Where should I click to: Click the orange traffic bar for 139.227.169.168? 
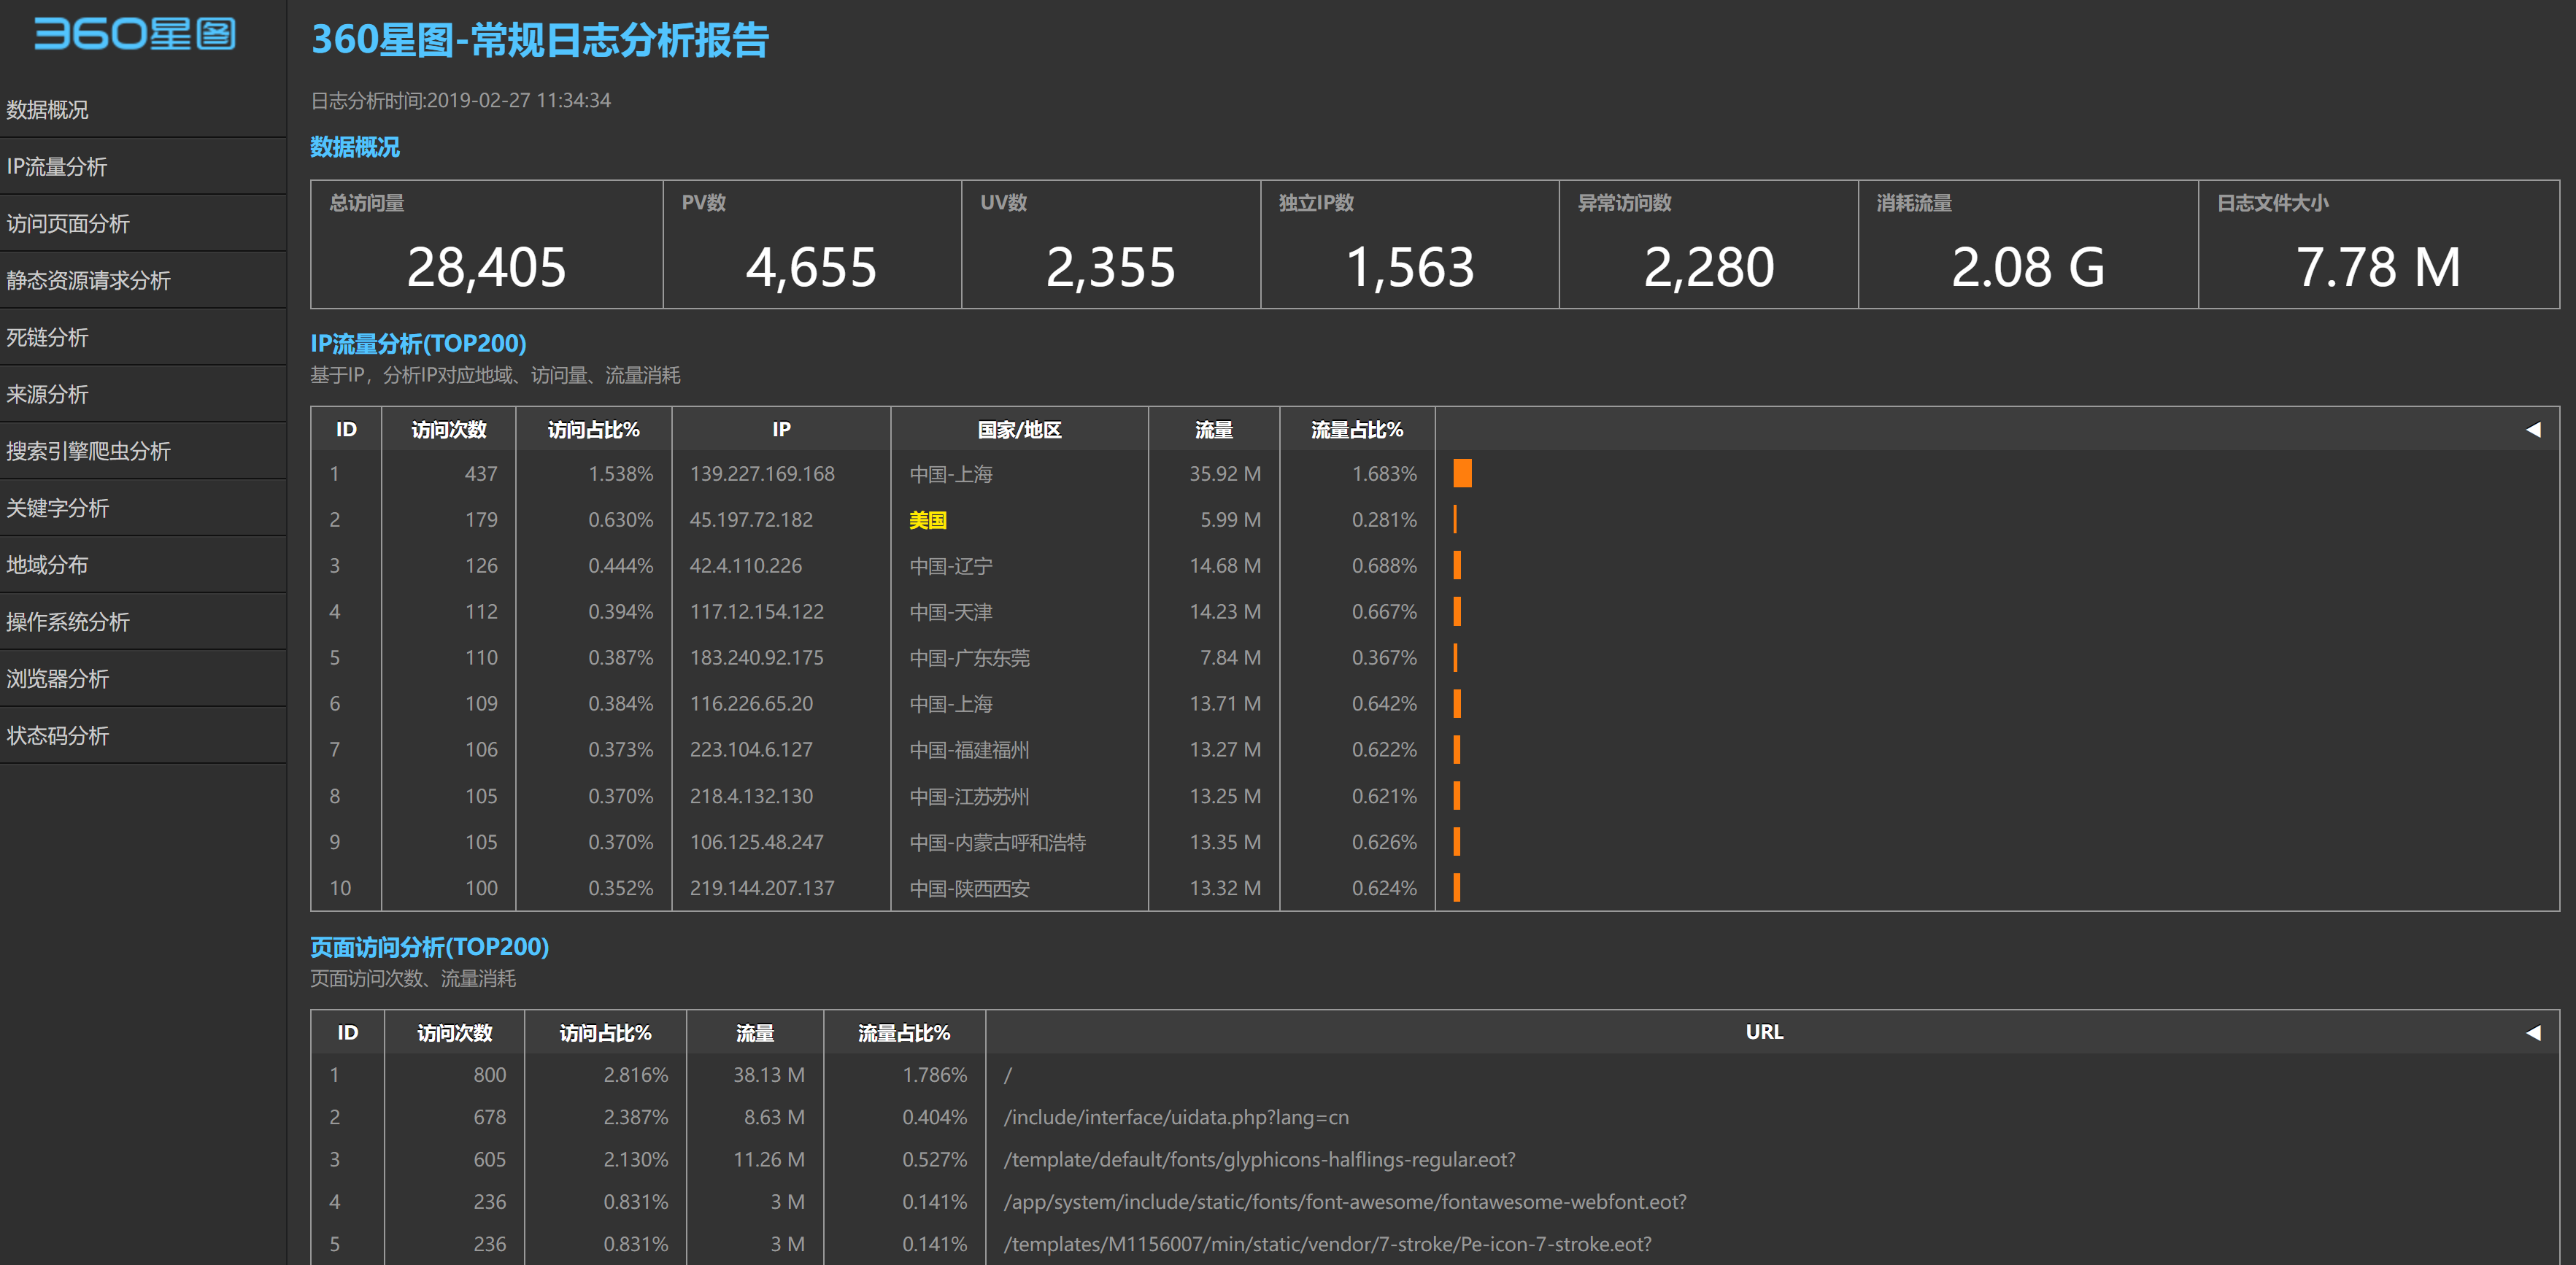click(1462, 473)
